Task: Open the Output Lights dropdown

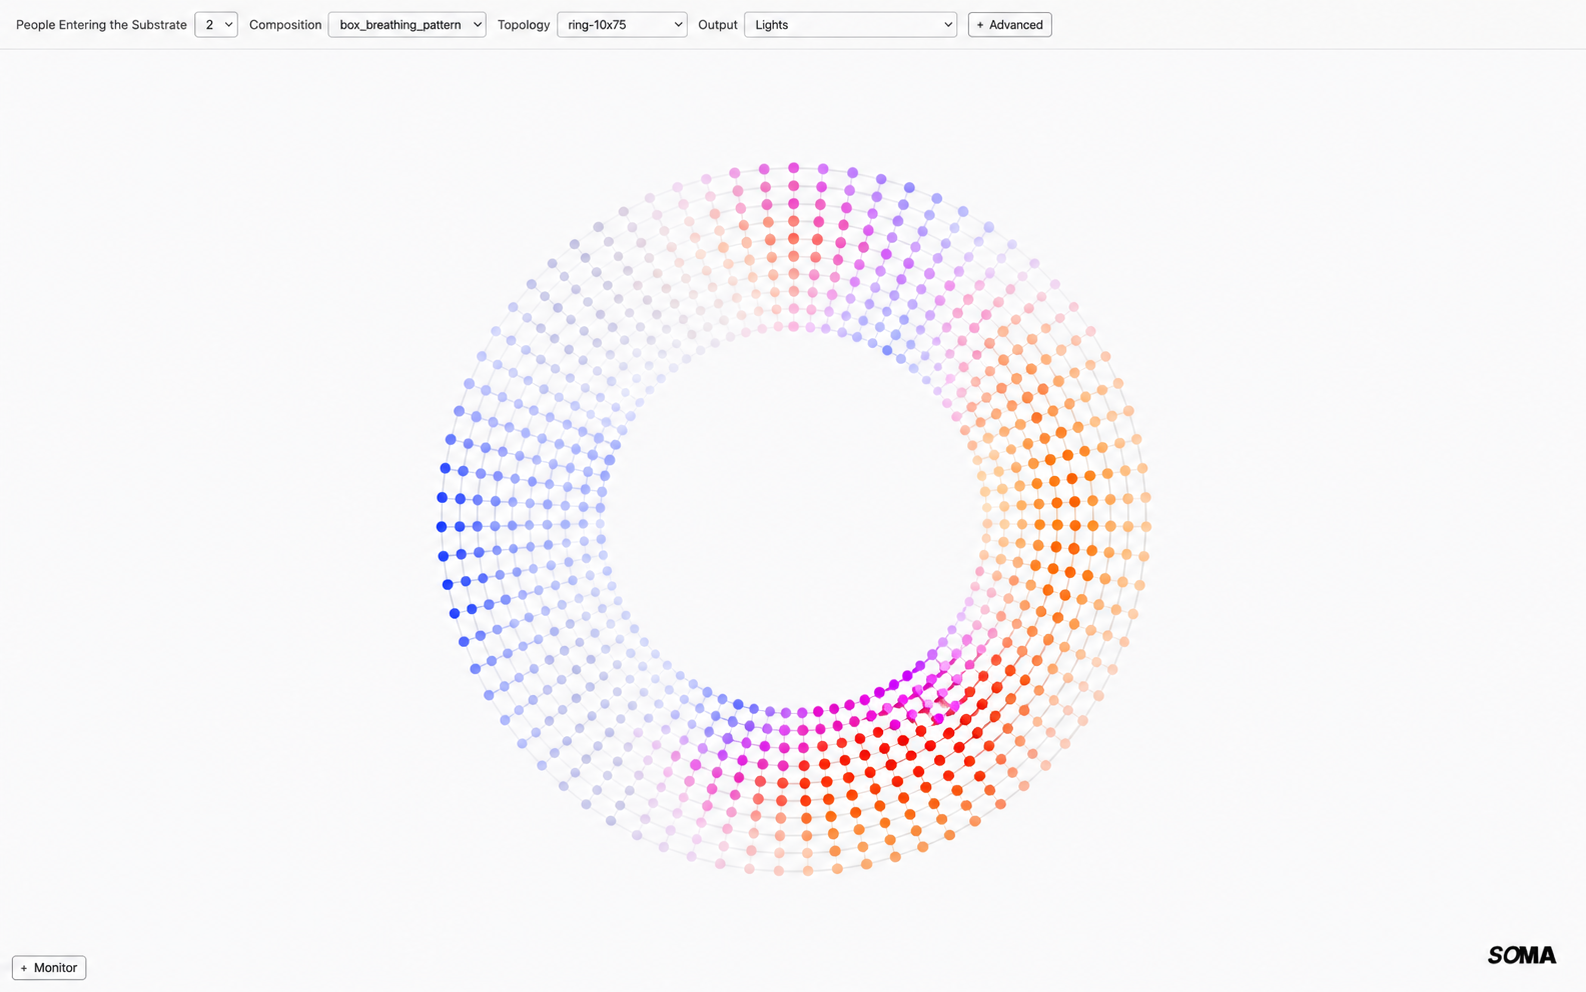Action: (x=850, y=24)
